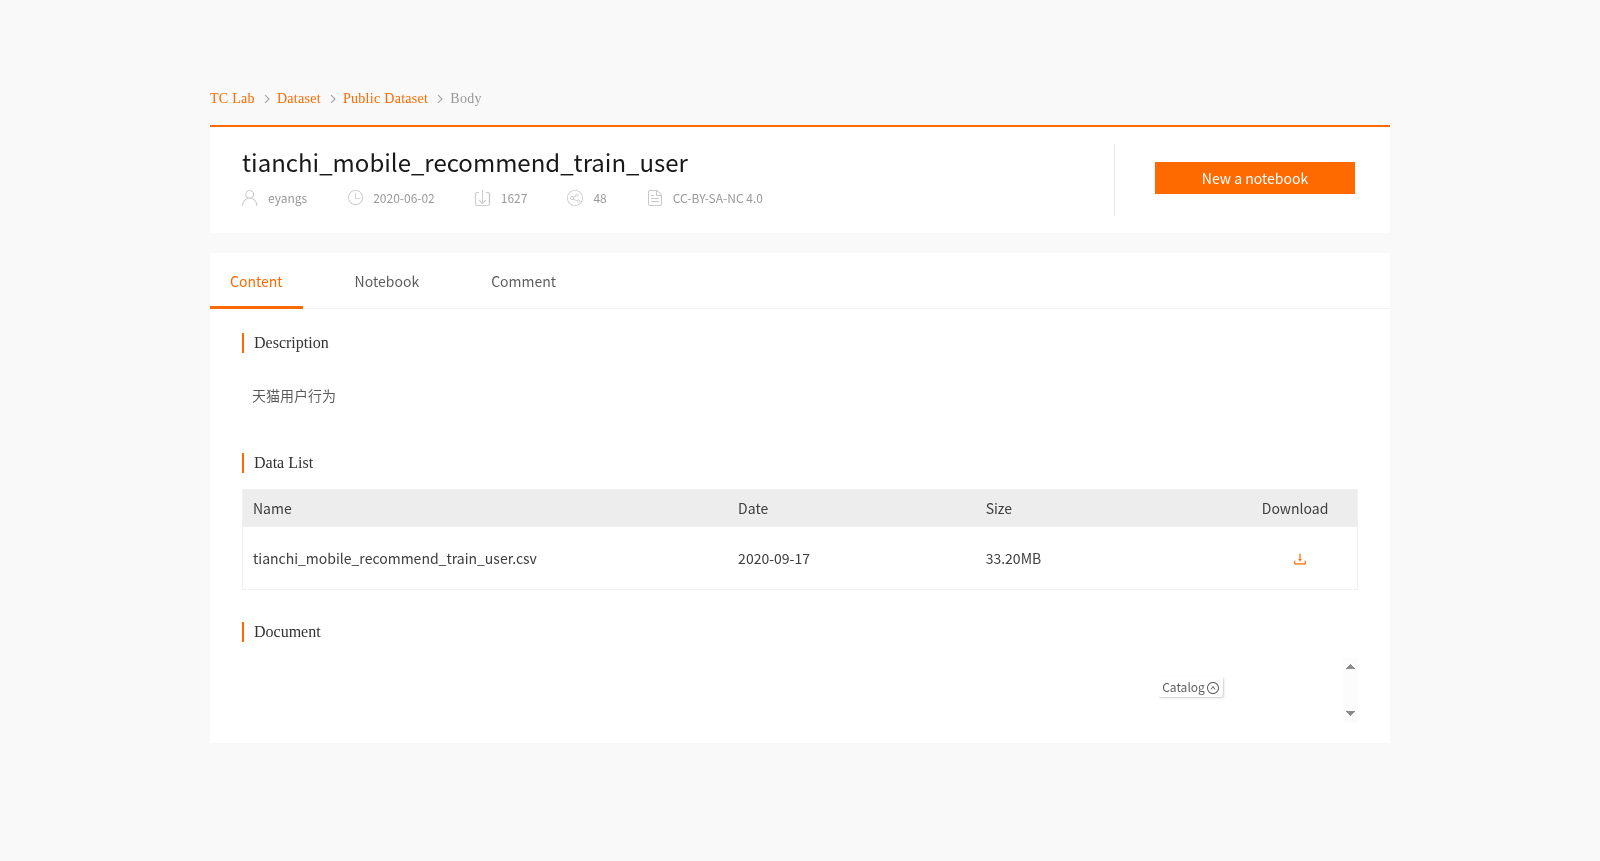Open the Notebook tab
1600x861 pixels.
point(387,282)
